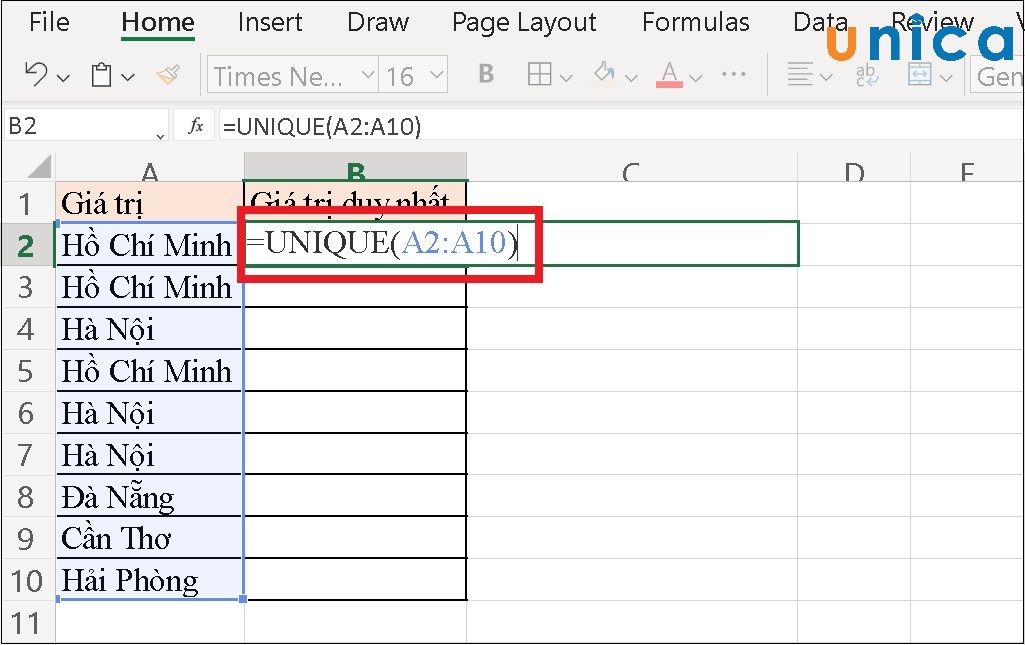Expand the Paste options dropdown arrow
Viewport: 1025px width, 645px height.
pyautogui.click(x=128, y=78)
